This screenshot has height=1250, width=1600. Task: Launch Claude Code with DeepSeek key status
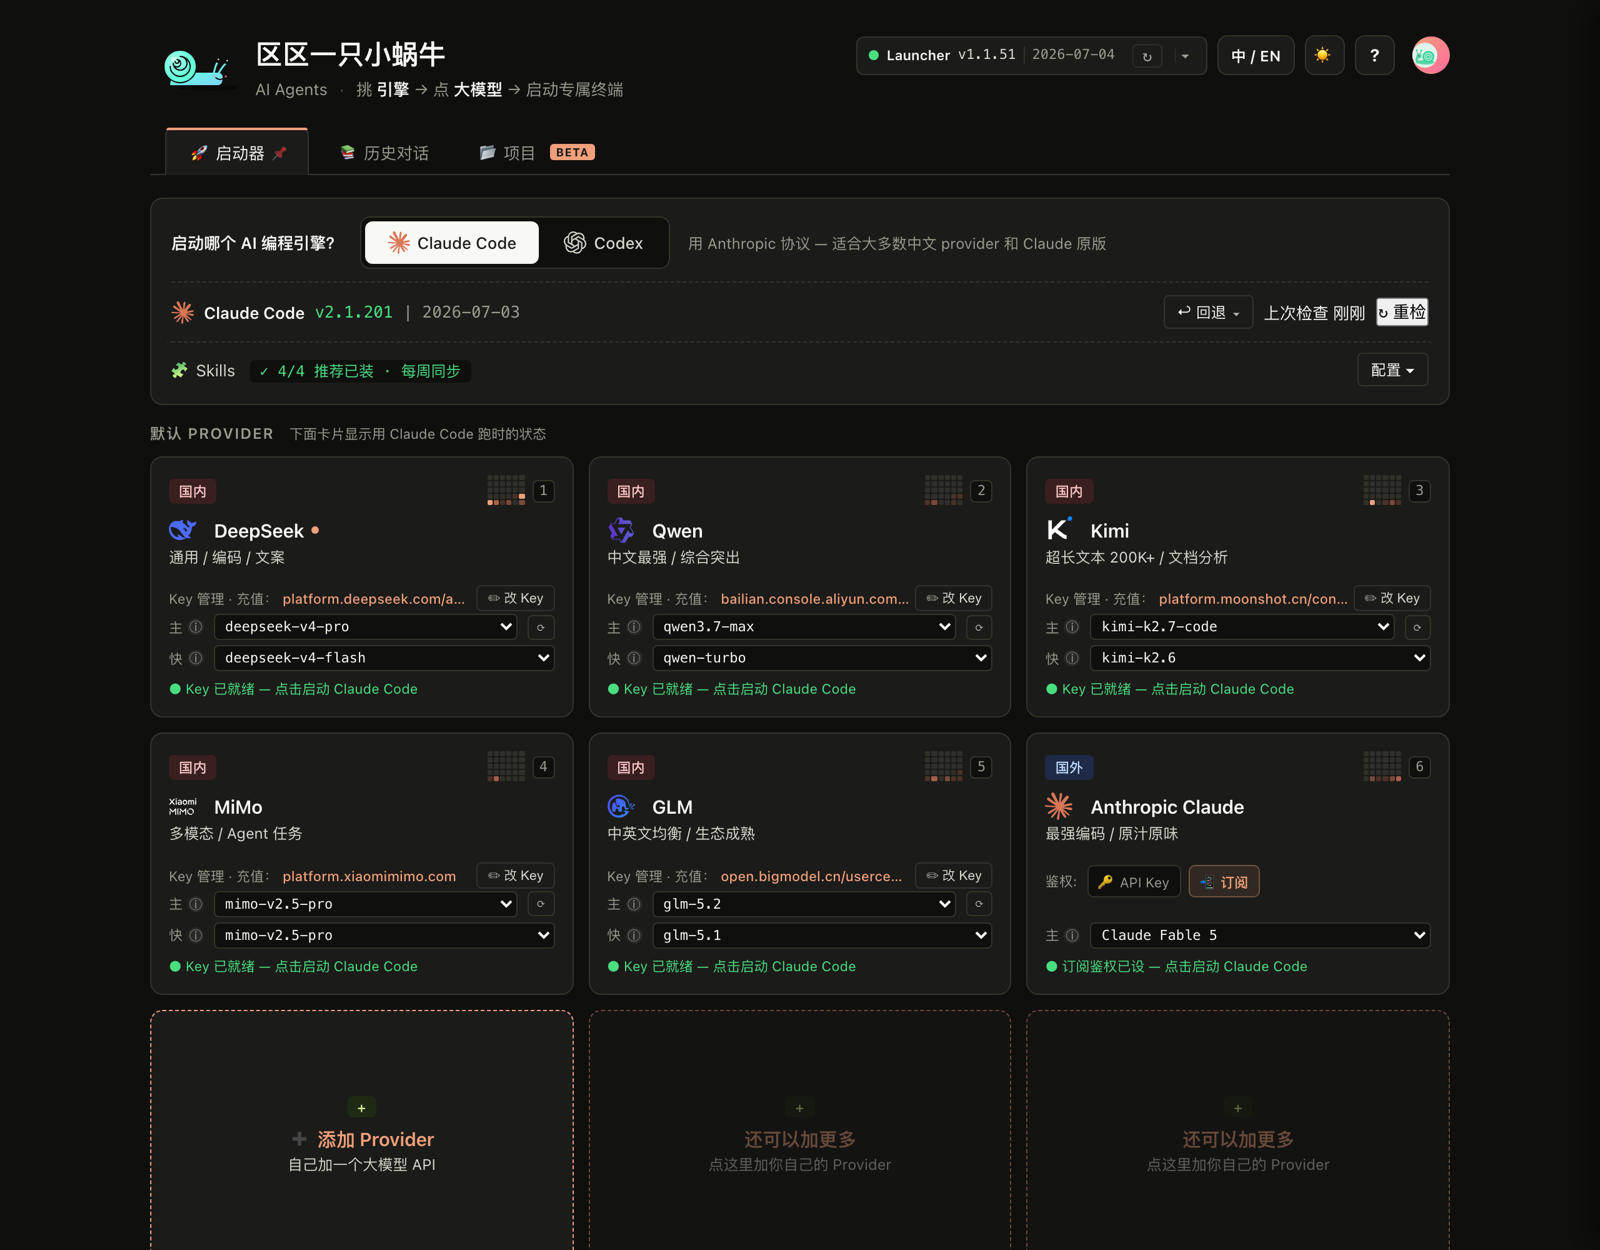click(294, 689)
